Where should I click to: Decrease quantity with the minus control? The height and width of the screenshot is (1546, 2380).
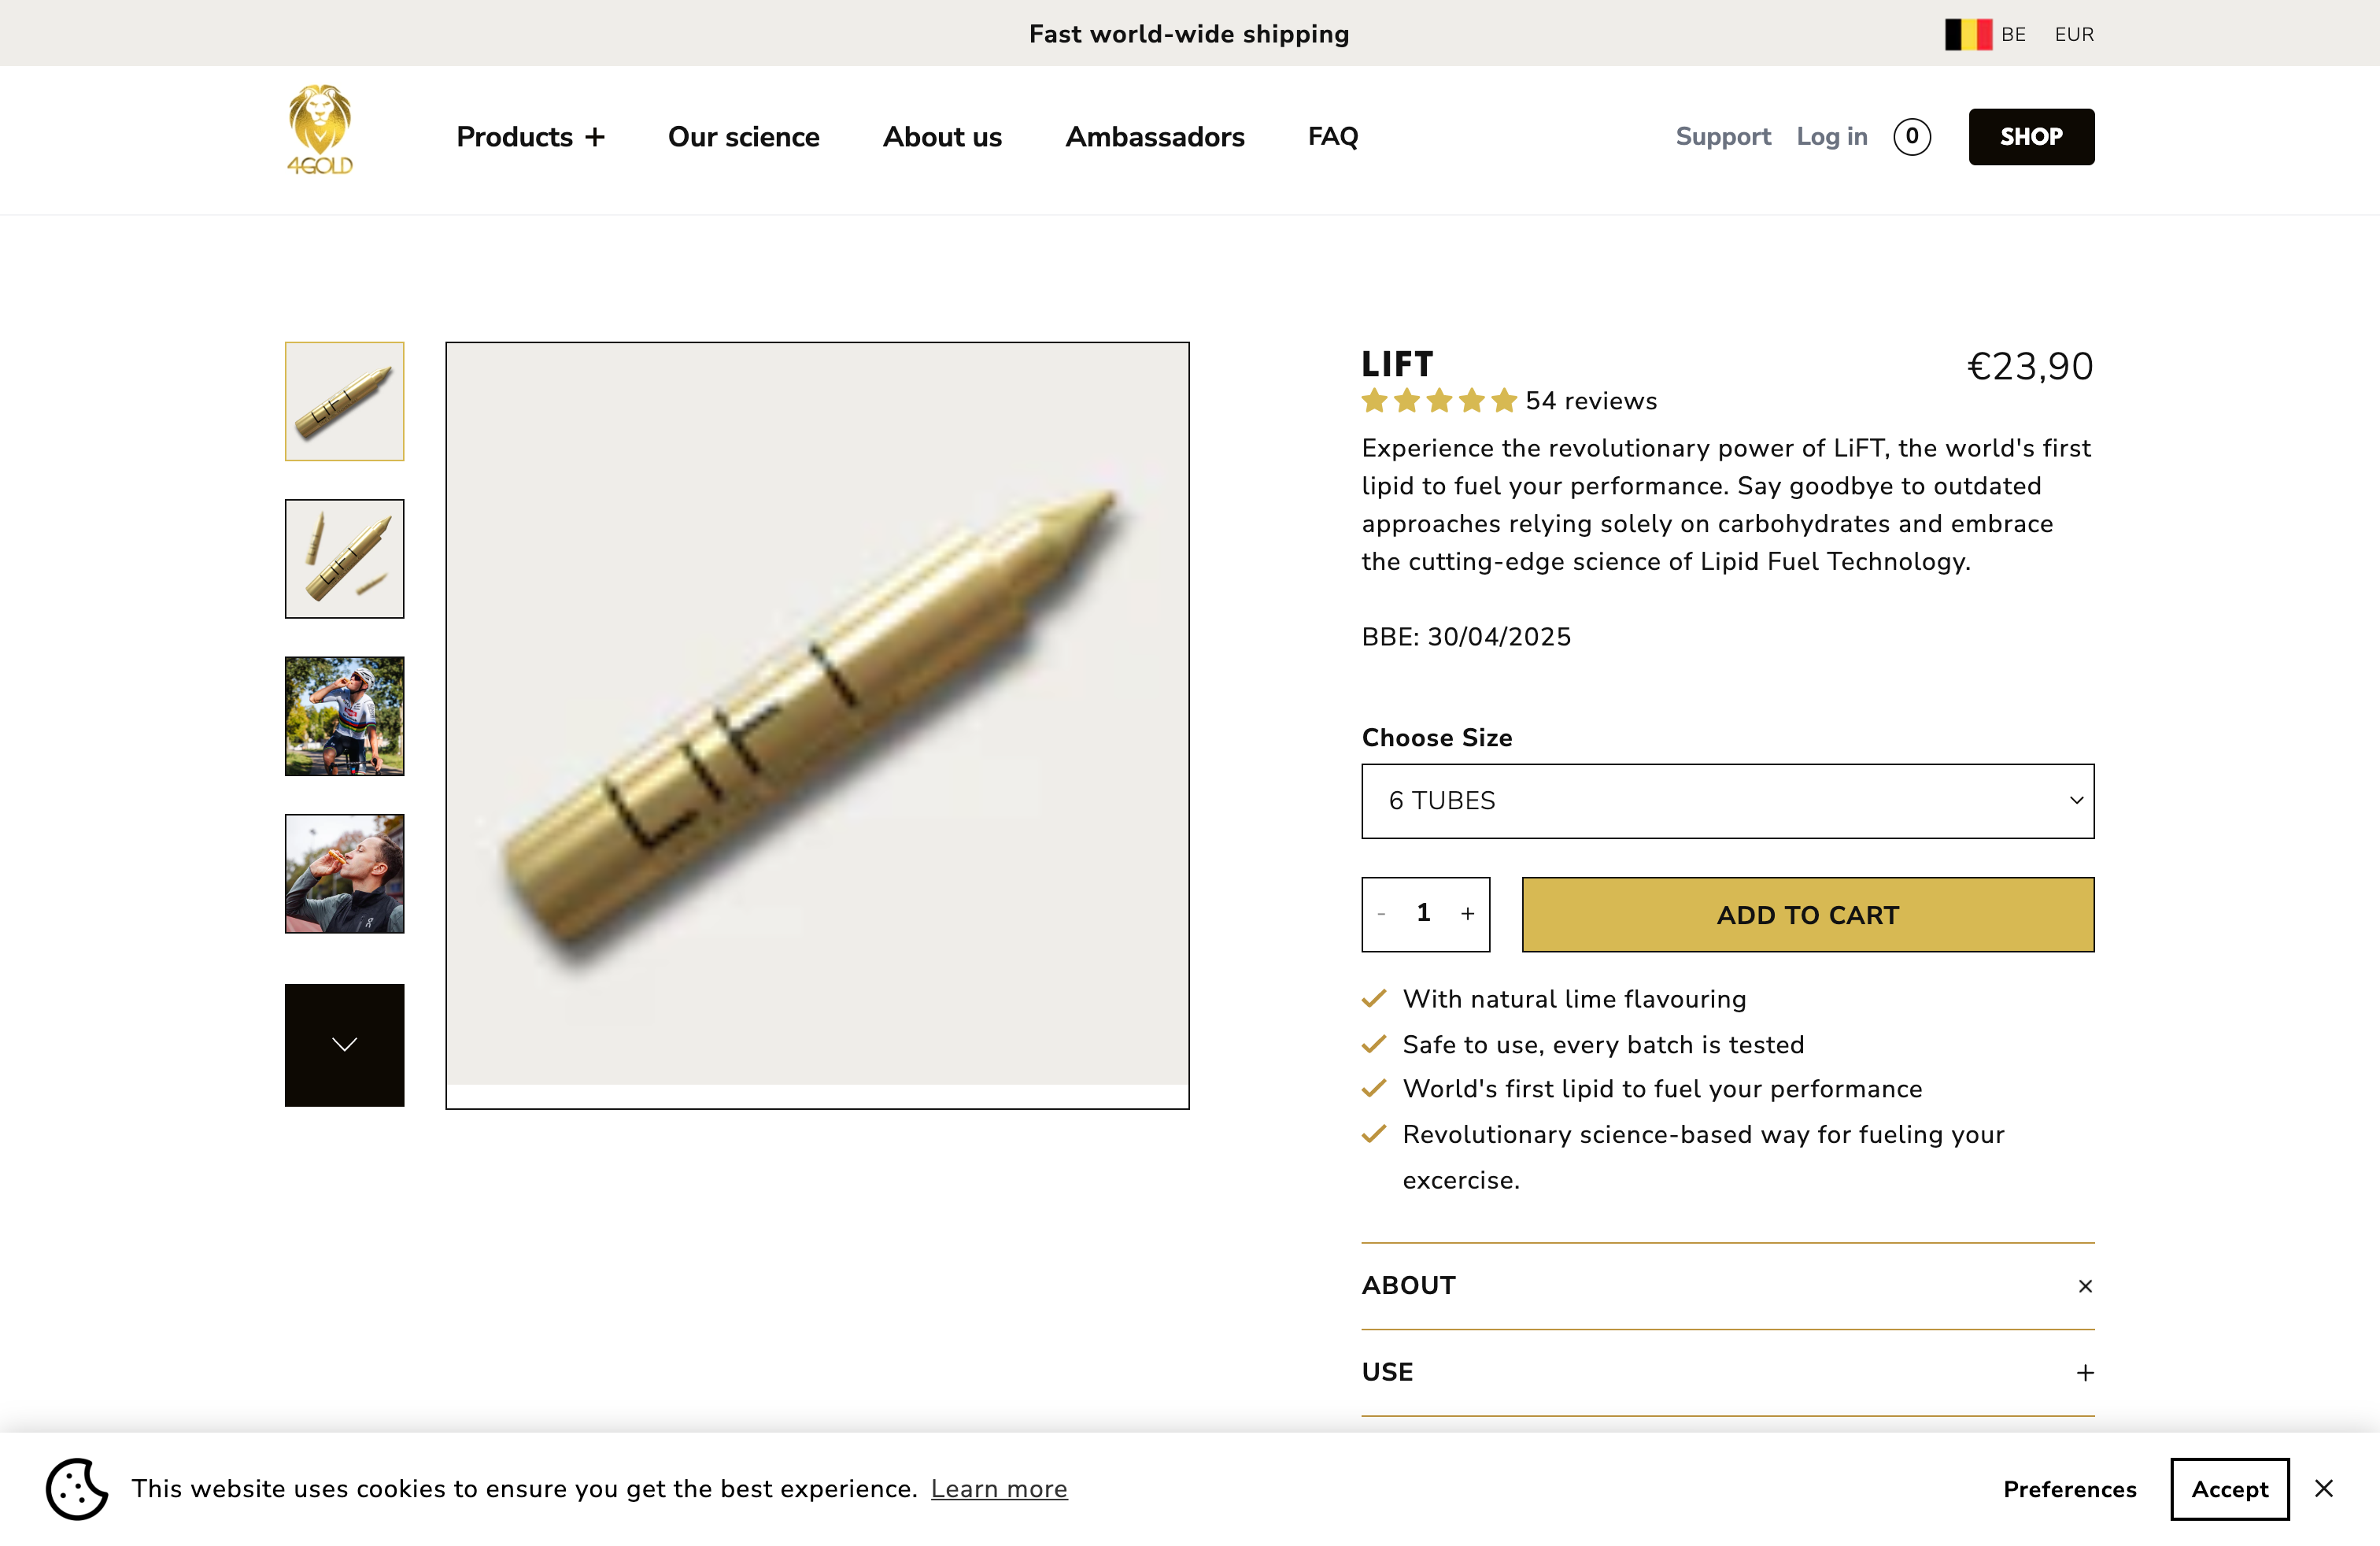pos(1383,913)
